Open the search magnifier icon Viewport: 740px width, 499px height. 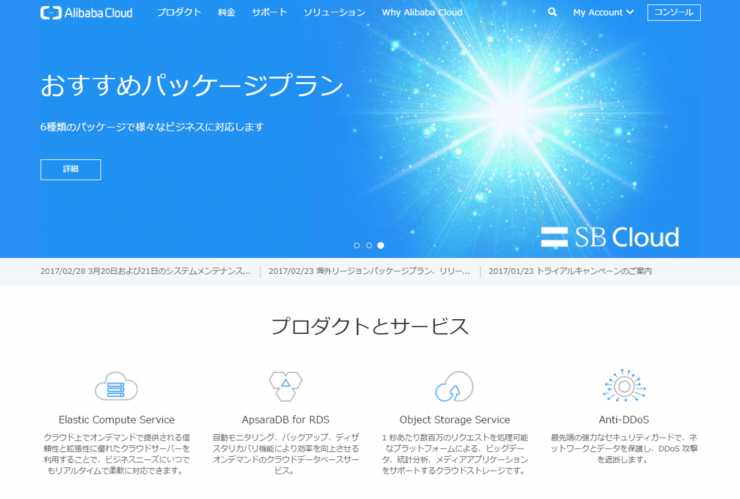[x=552, y=12]
